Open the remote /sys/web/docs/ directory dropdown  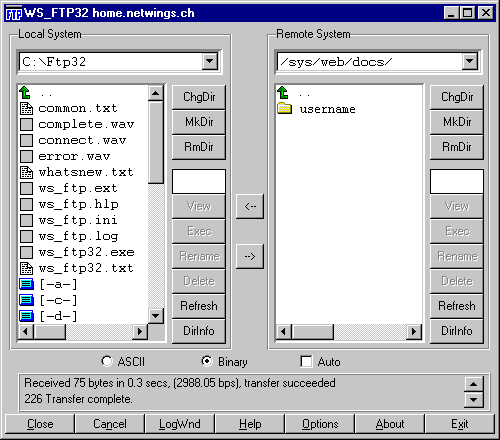tap(470, 62)
